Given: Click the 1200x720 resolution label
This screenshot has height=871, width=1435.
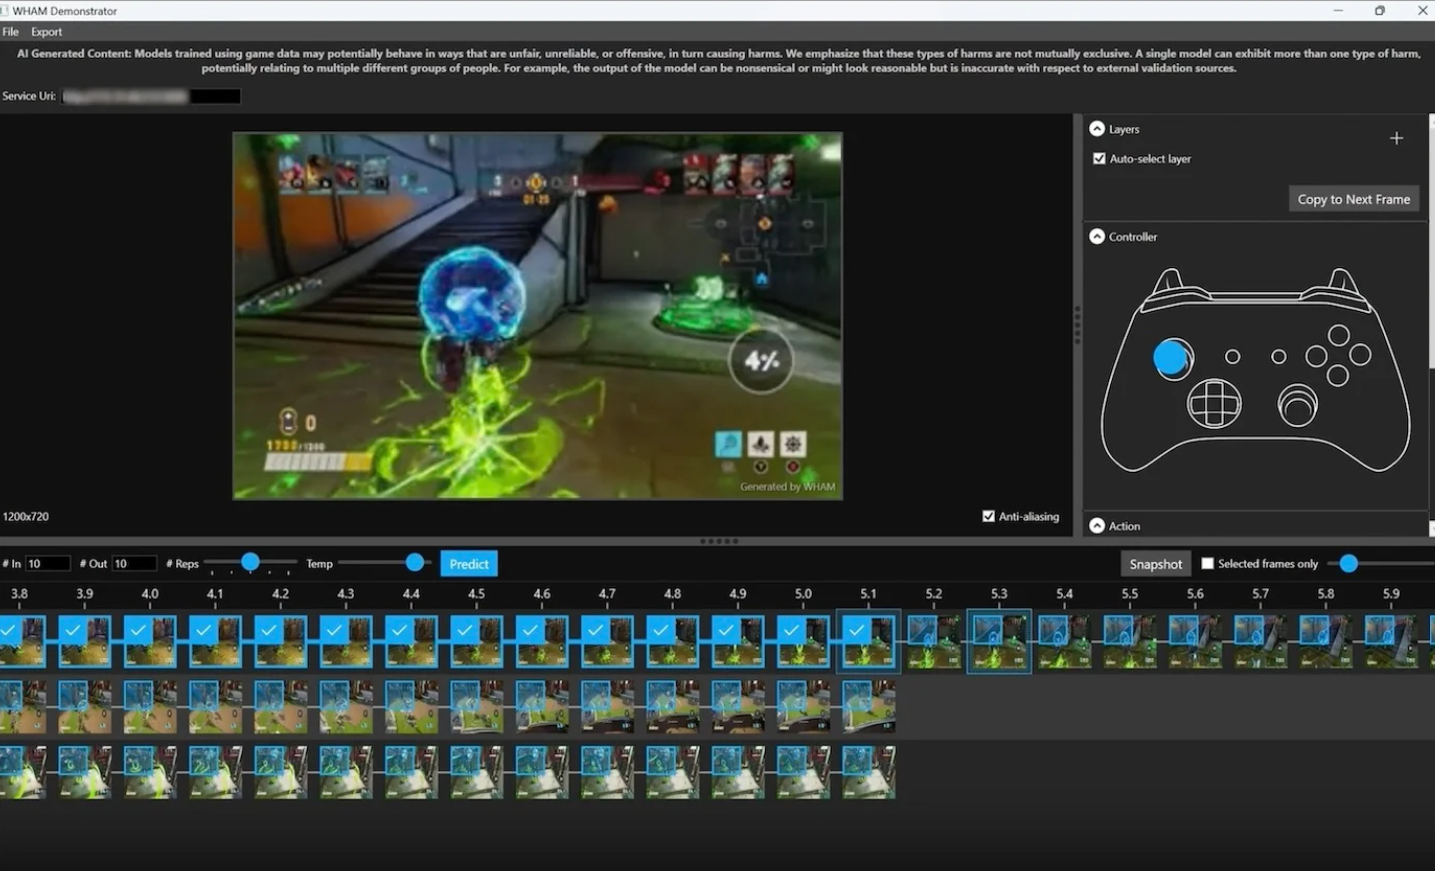Looking at the screenshot, I should click(26, 516).
